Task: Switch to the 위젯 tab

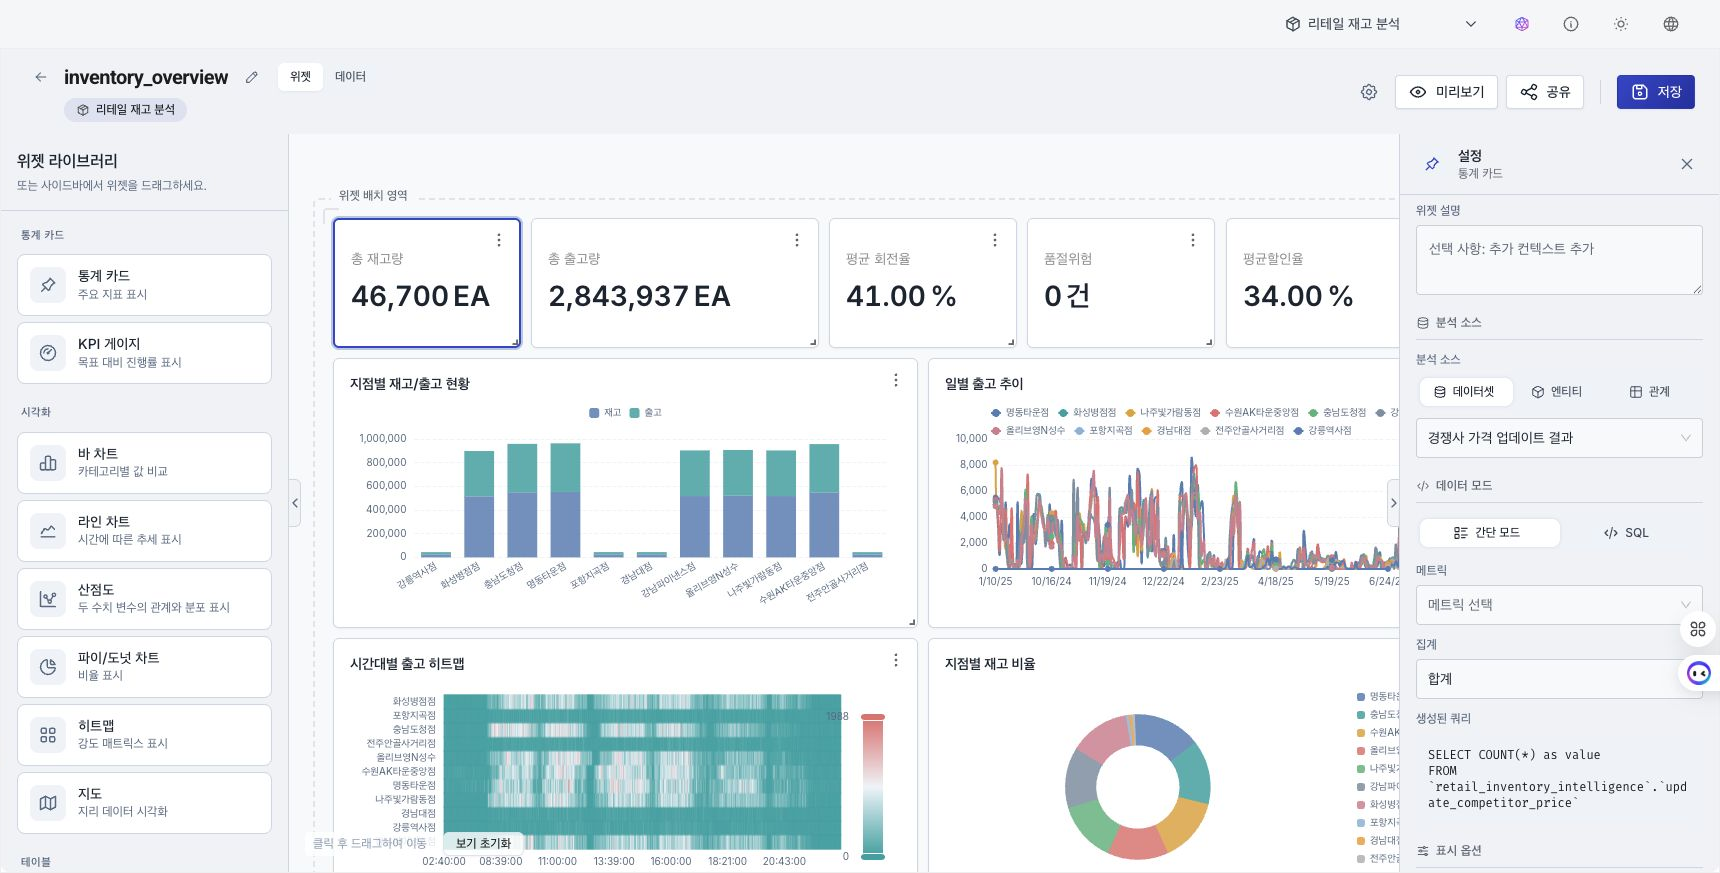Action: pyautogui.click(x=300, y=77)
